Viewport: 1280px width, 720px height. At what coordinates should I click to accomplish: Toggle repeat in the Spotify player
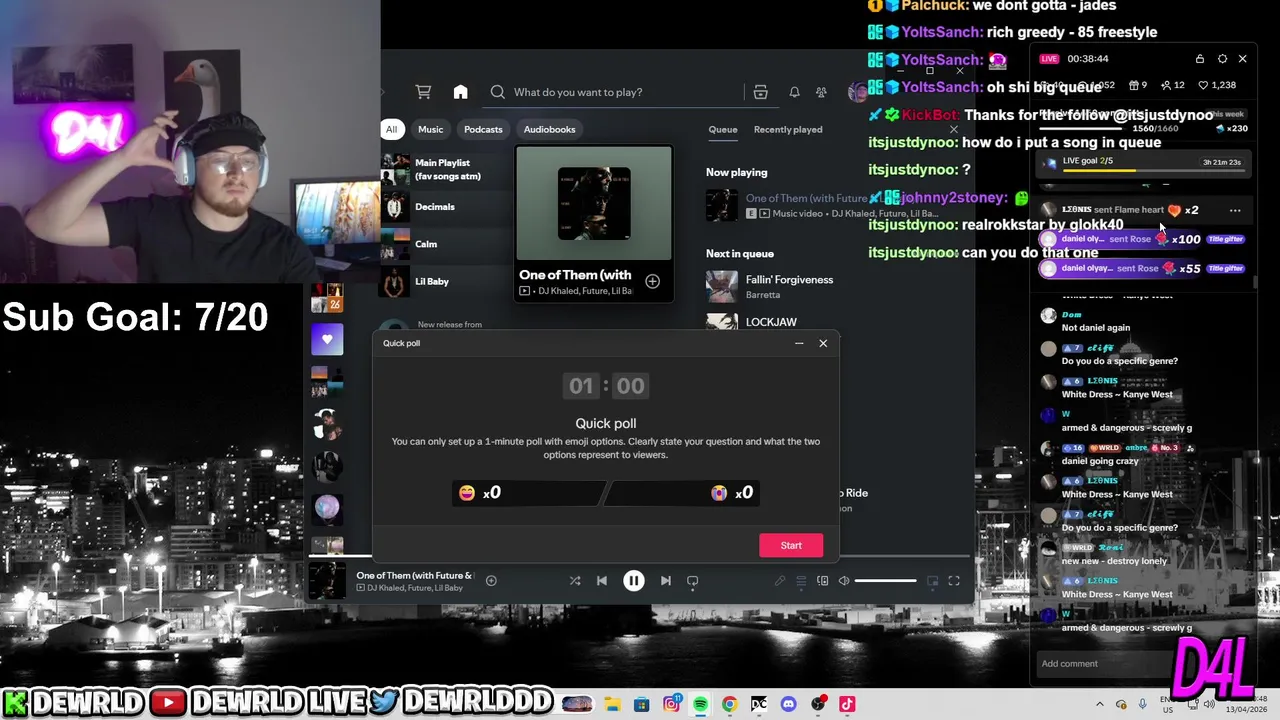click(x=692, y=580)
